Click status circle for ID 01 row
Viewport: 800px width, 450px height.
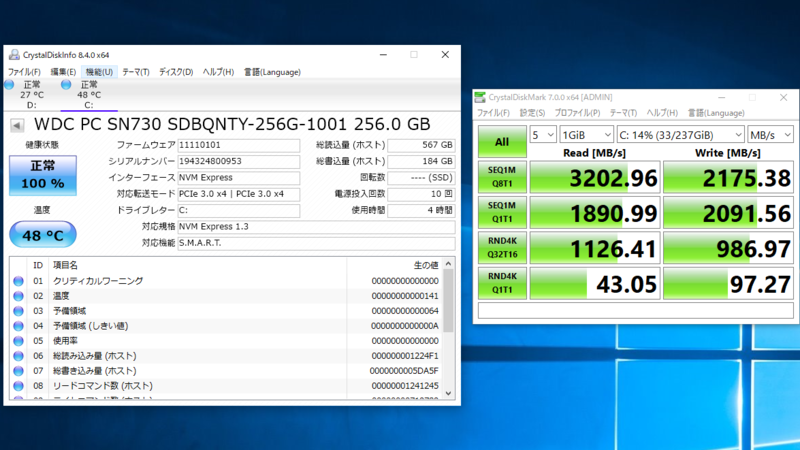tap(18, 281)
